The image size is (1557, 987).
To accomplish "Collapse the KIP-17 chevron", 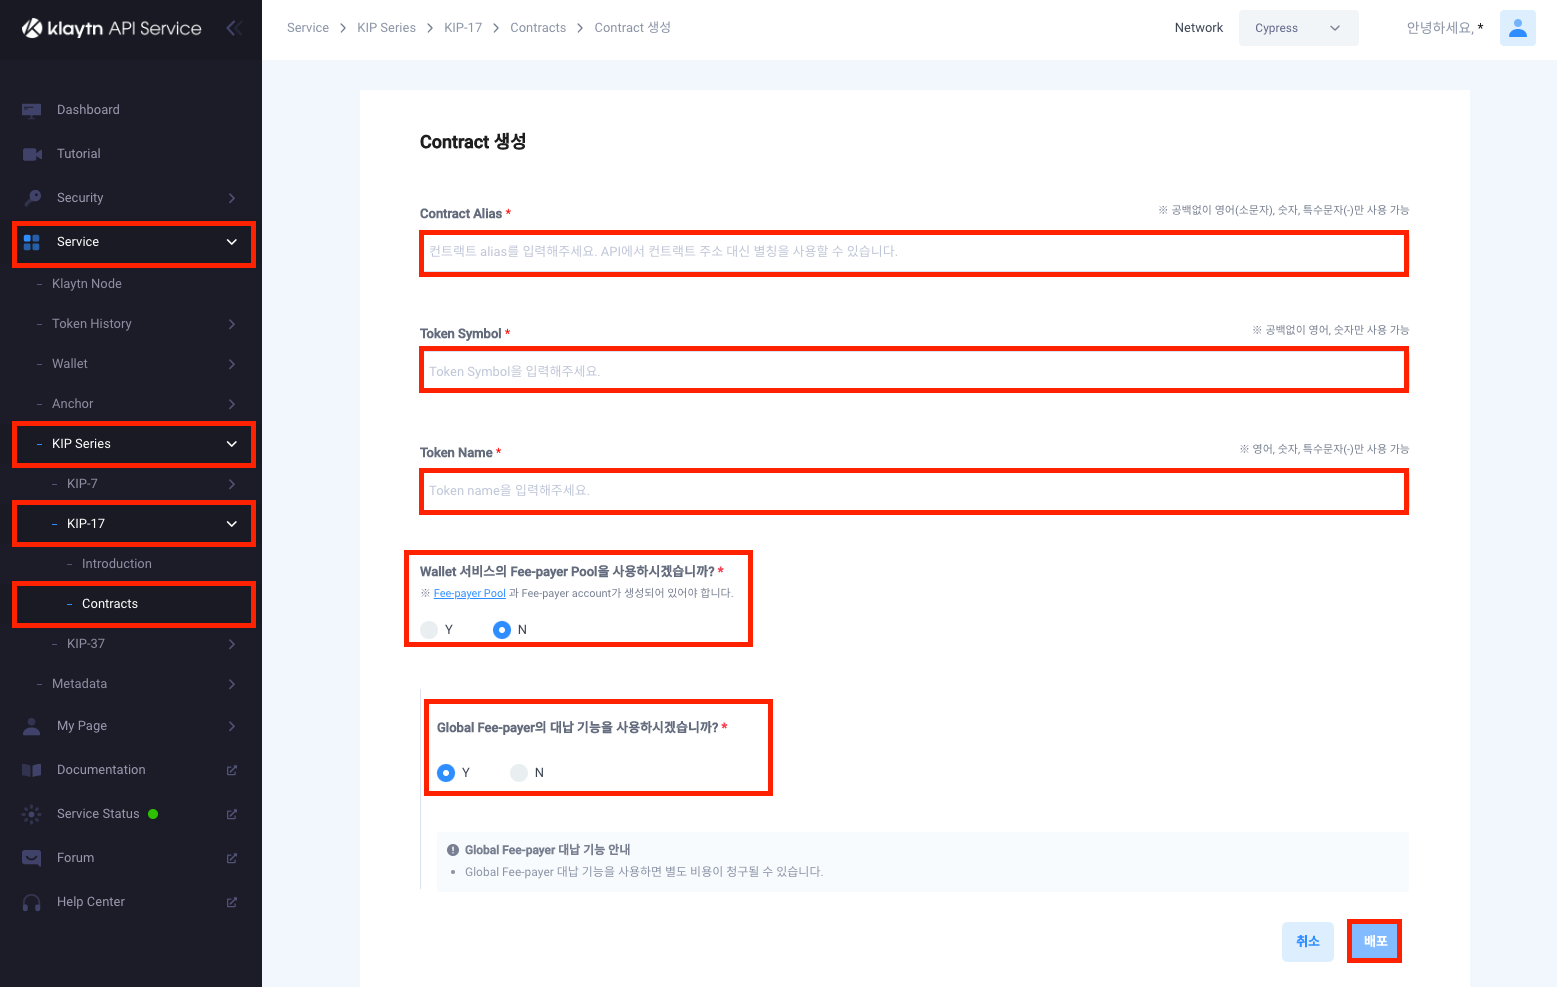I will click(x=232, y=524).
